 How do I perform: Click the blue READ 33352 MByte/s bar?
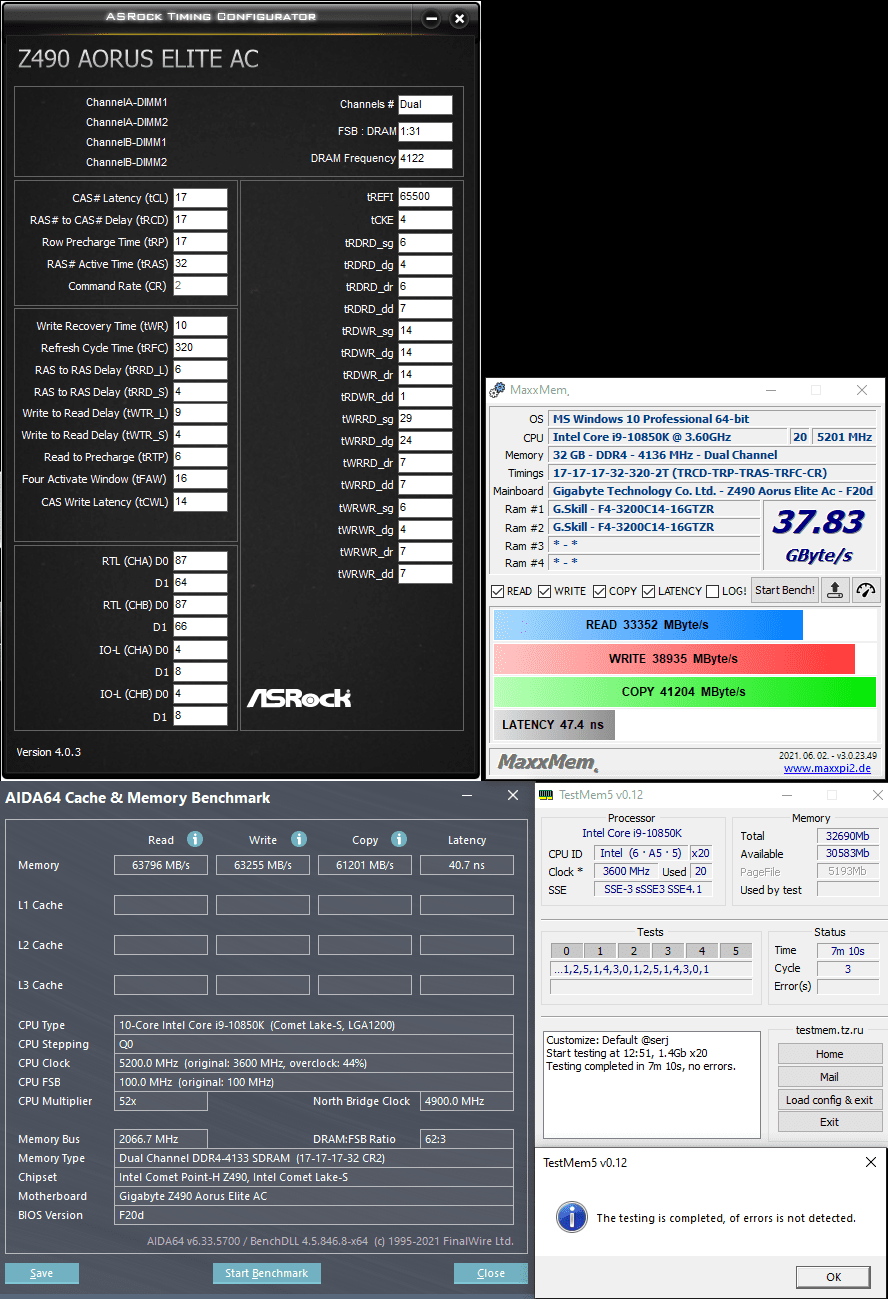(x=648, y=625)
